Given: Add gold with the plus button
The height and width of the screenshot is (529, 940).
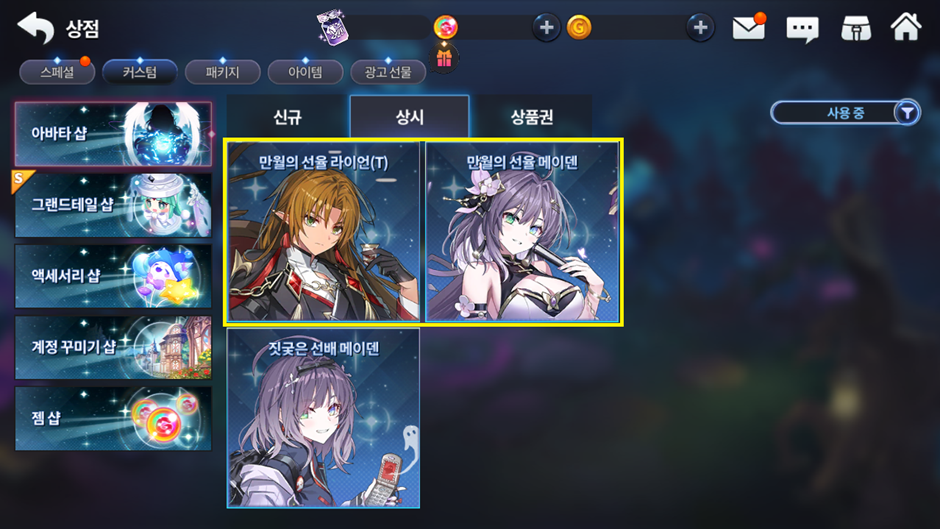Looking at the screenshot, I should (700, 28).
